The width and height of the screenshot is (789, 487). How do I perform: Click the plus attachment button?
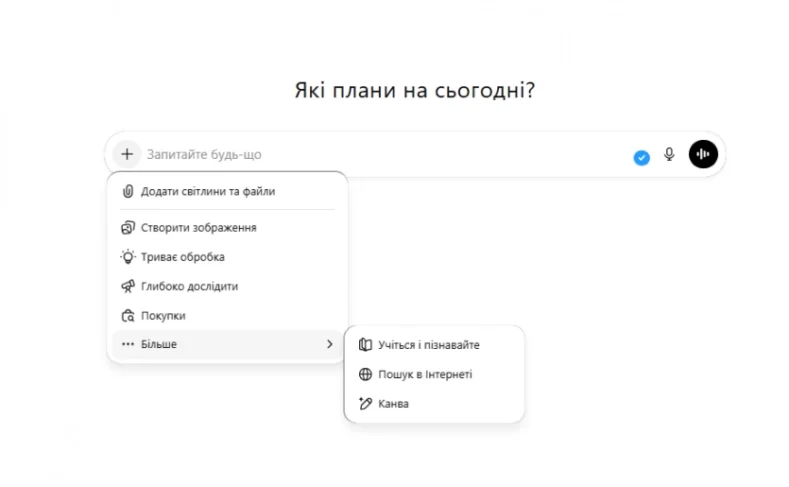point(127,154)
